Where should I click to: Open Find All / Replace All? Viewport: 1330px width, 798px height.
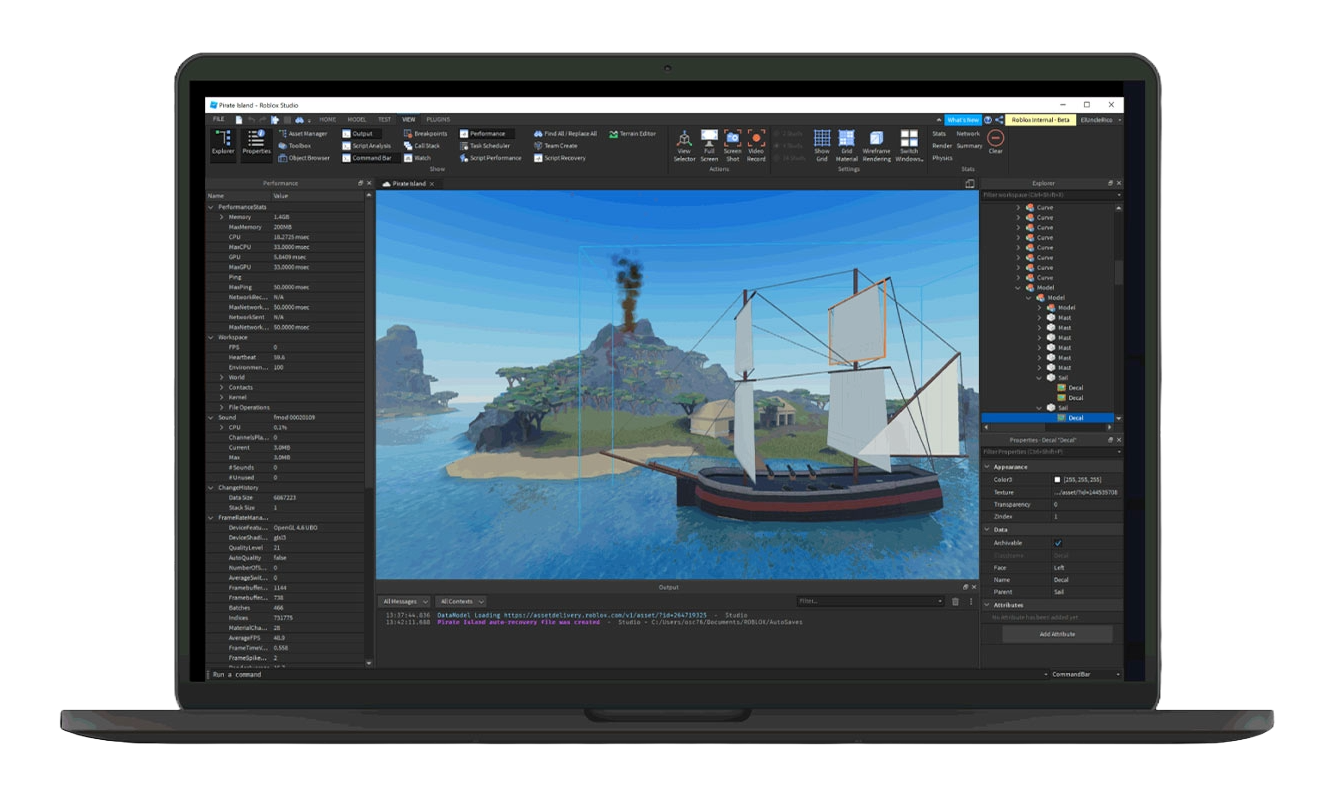point(565,134)
